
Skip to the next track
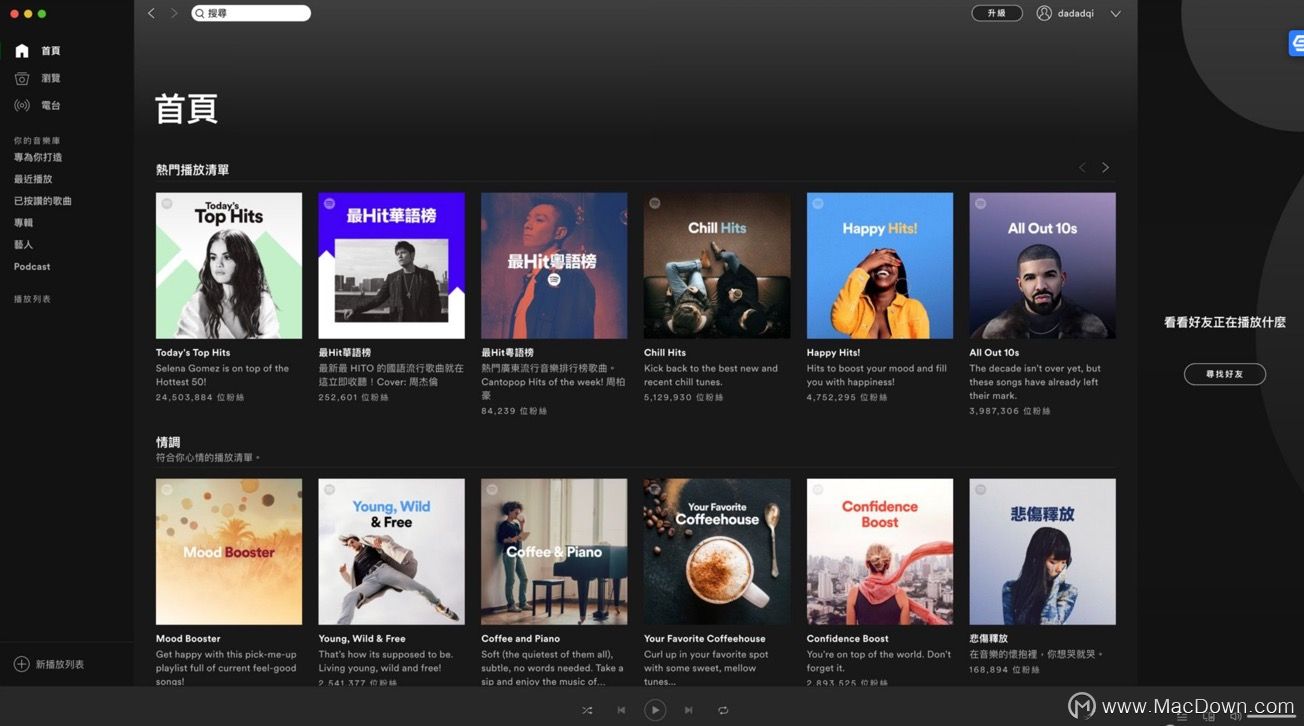[x=688, y=710]
